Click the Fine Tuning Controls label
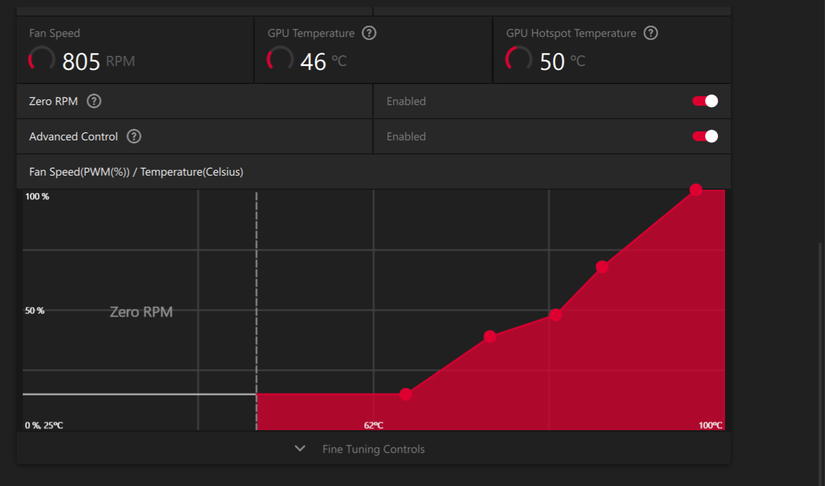The height and width of the screenshot is (486, 825). 374,449
